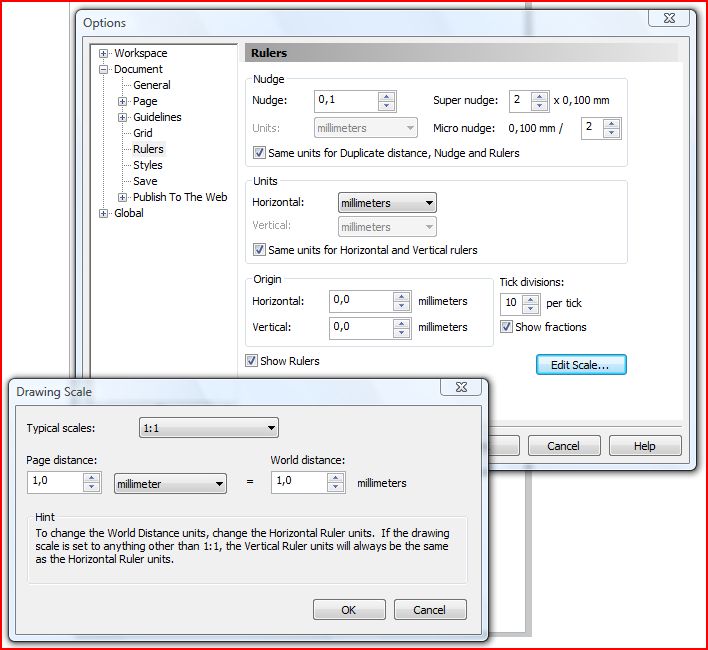The image size is (708, 650).
Task: Click the World distance value field
Action: click(299, 482)
